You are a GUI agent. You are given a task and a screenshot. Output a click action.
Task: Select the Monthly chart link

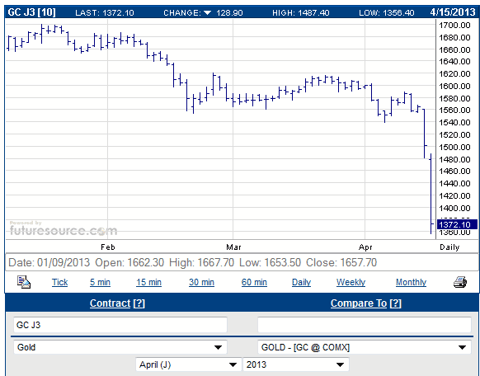pyautogui.click(x=411, y=282)
